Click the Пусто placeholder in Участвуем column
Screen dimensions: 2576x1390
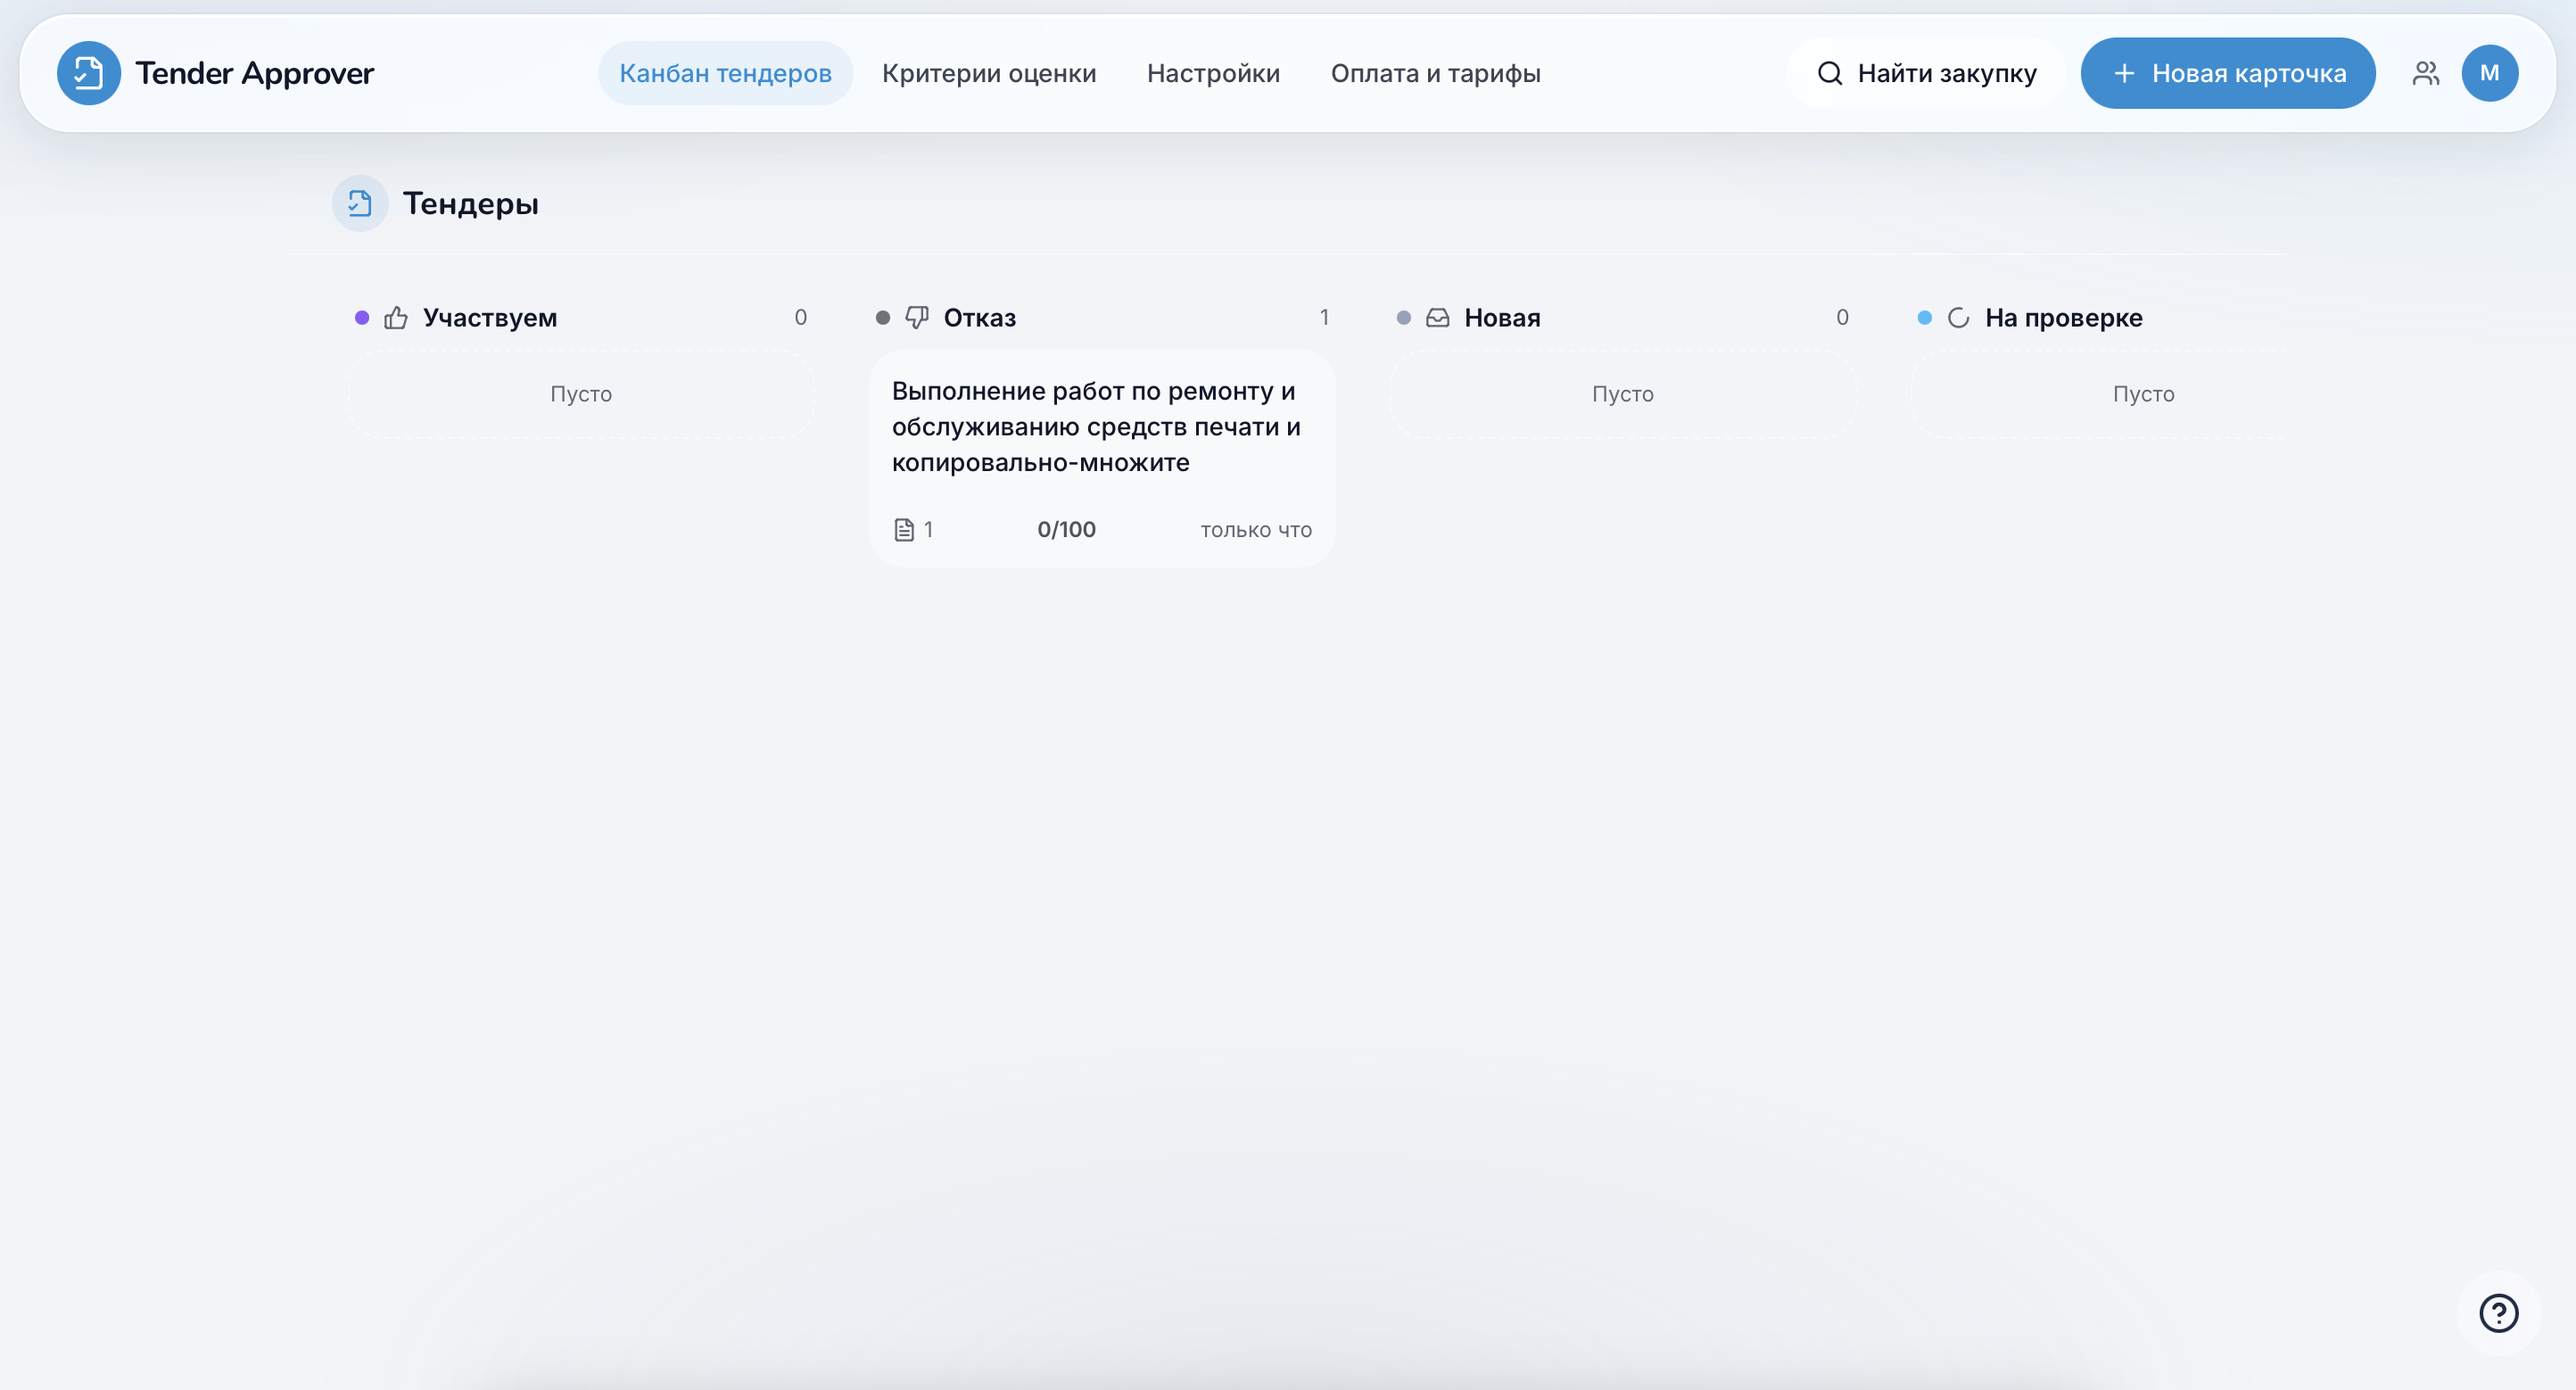[581, 394]
